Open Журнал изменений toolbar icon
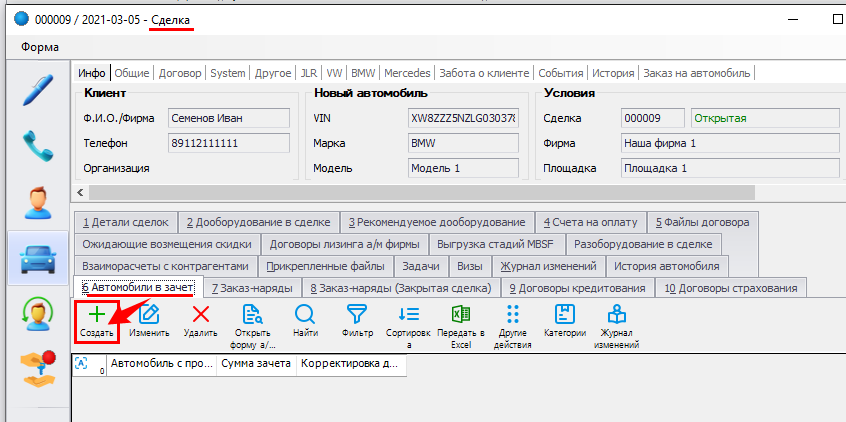 pyautogui.click(x=616, y=315)
